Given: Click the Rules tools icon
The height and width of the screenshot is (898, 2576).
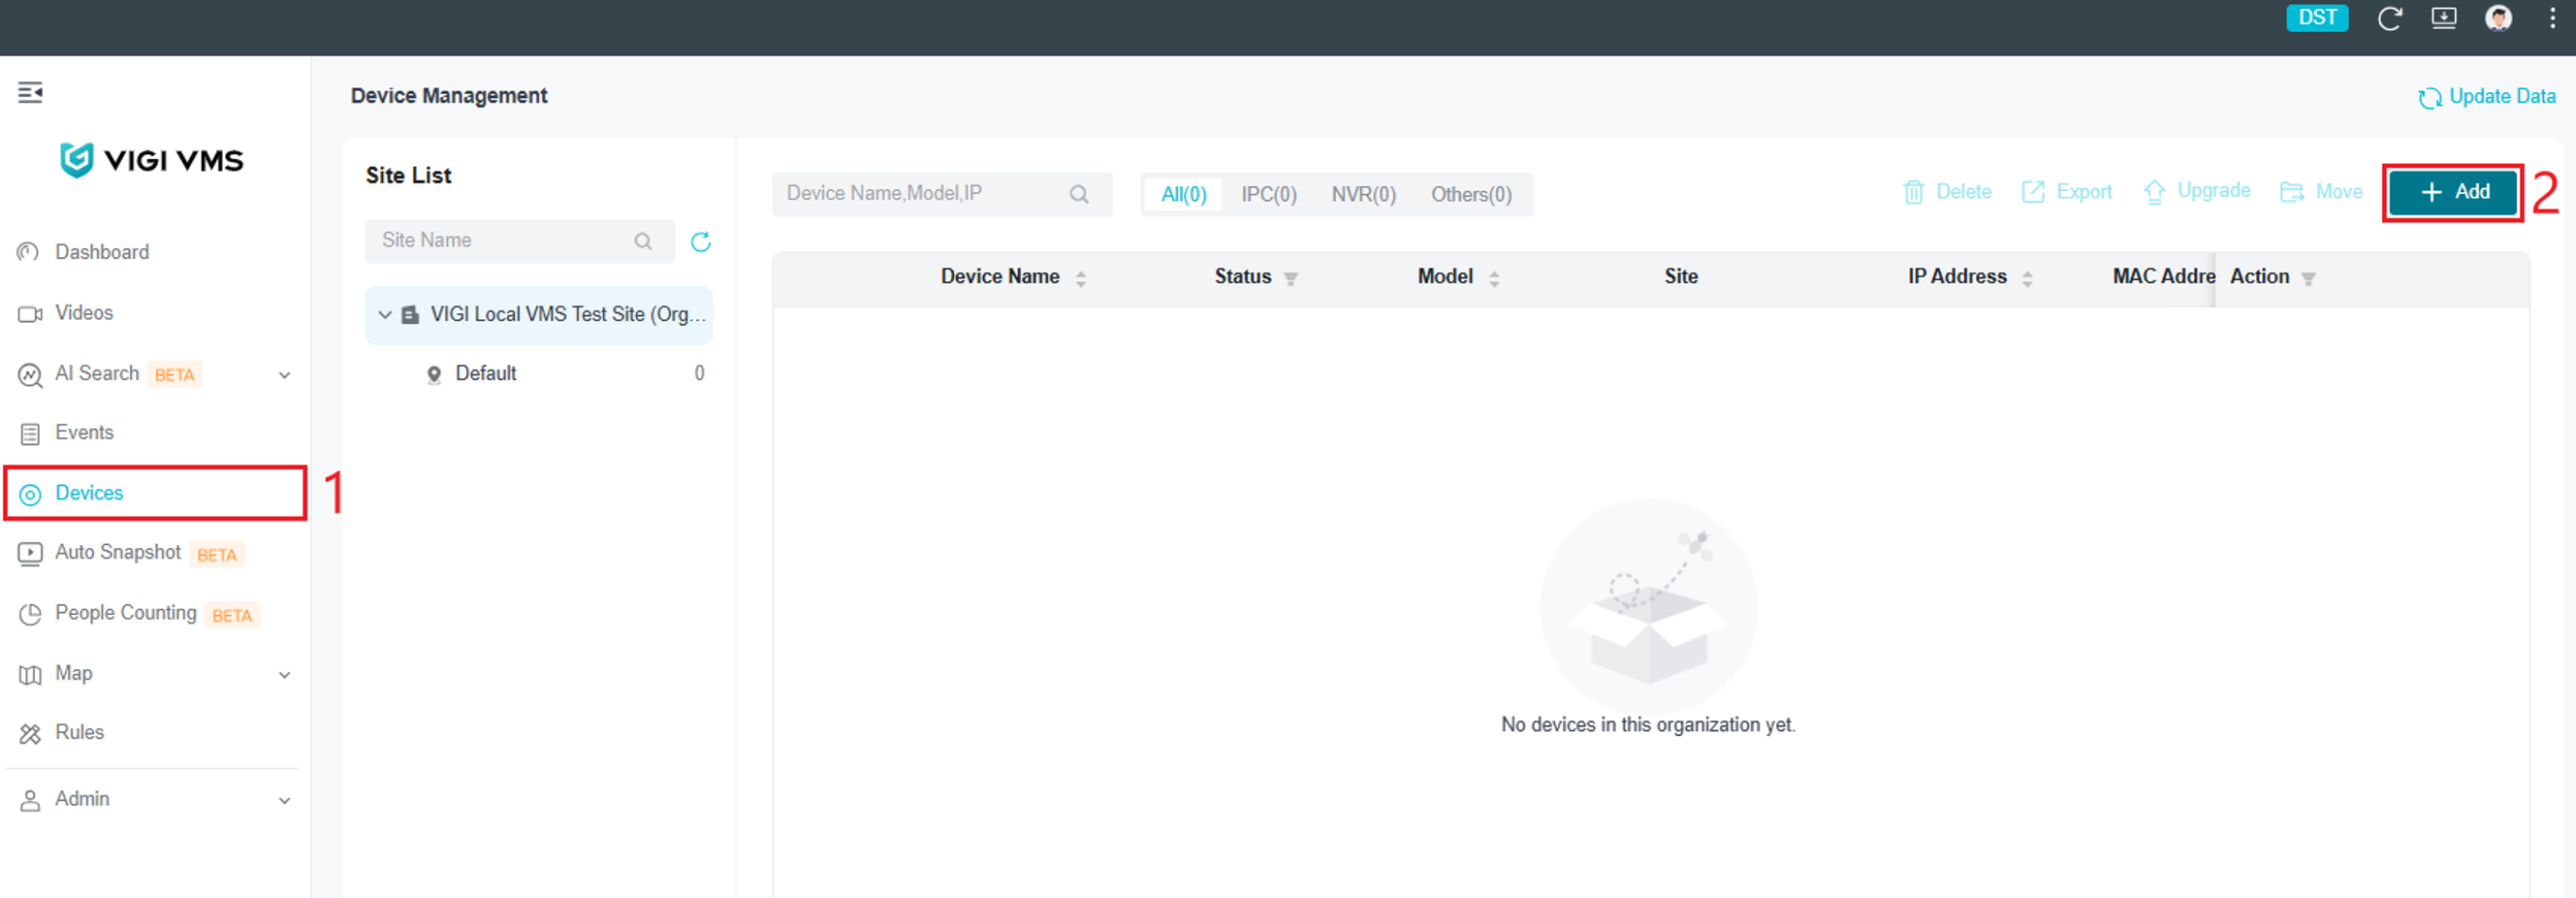Looking at the screenshot, I should coord(30,734).
